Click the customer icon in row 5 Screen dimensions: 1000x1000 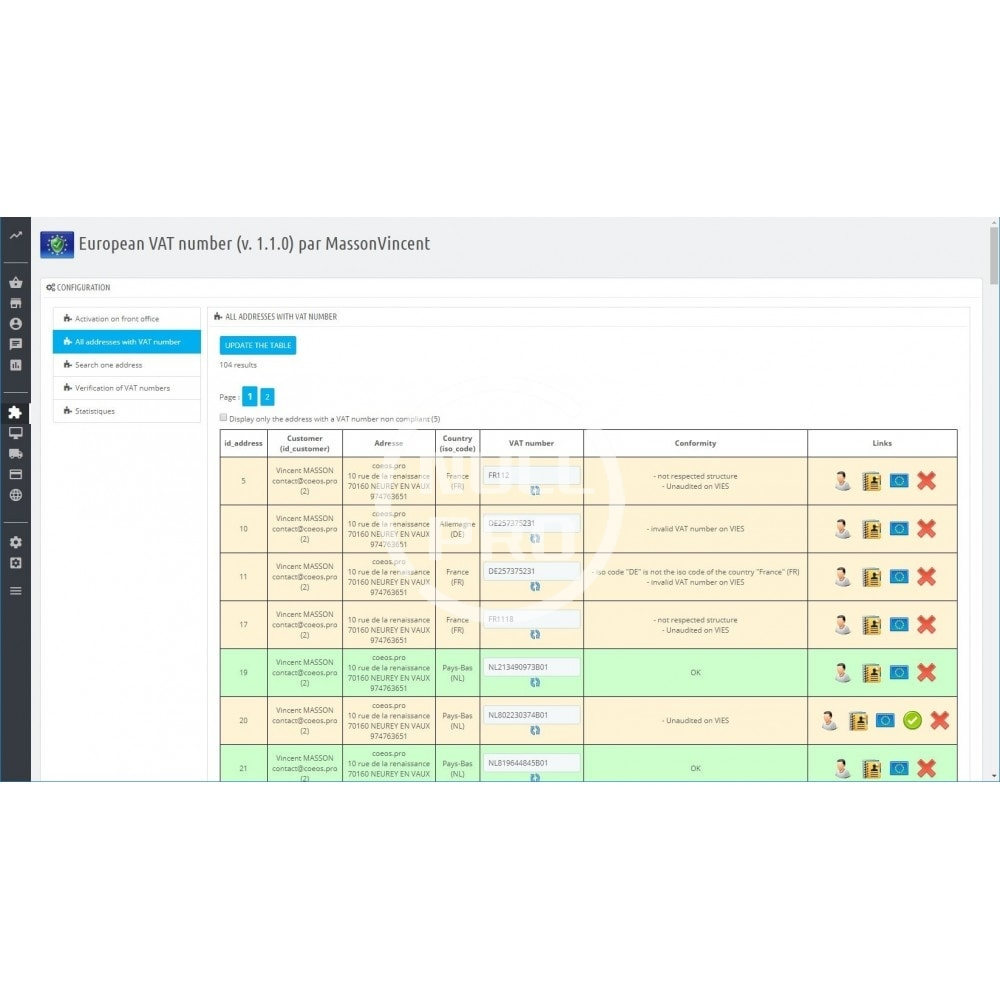click(x=843, y=481)
